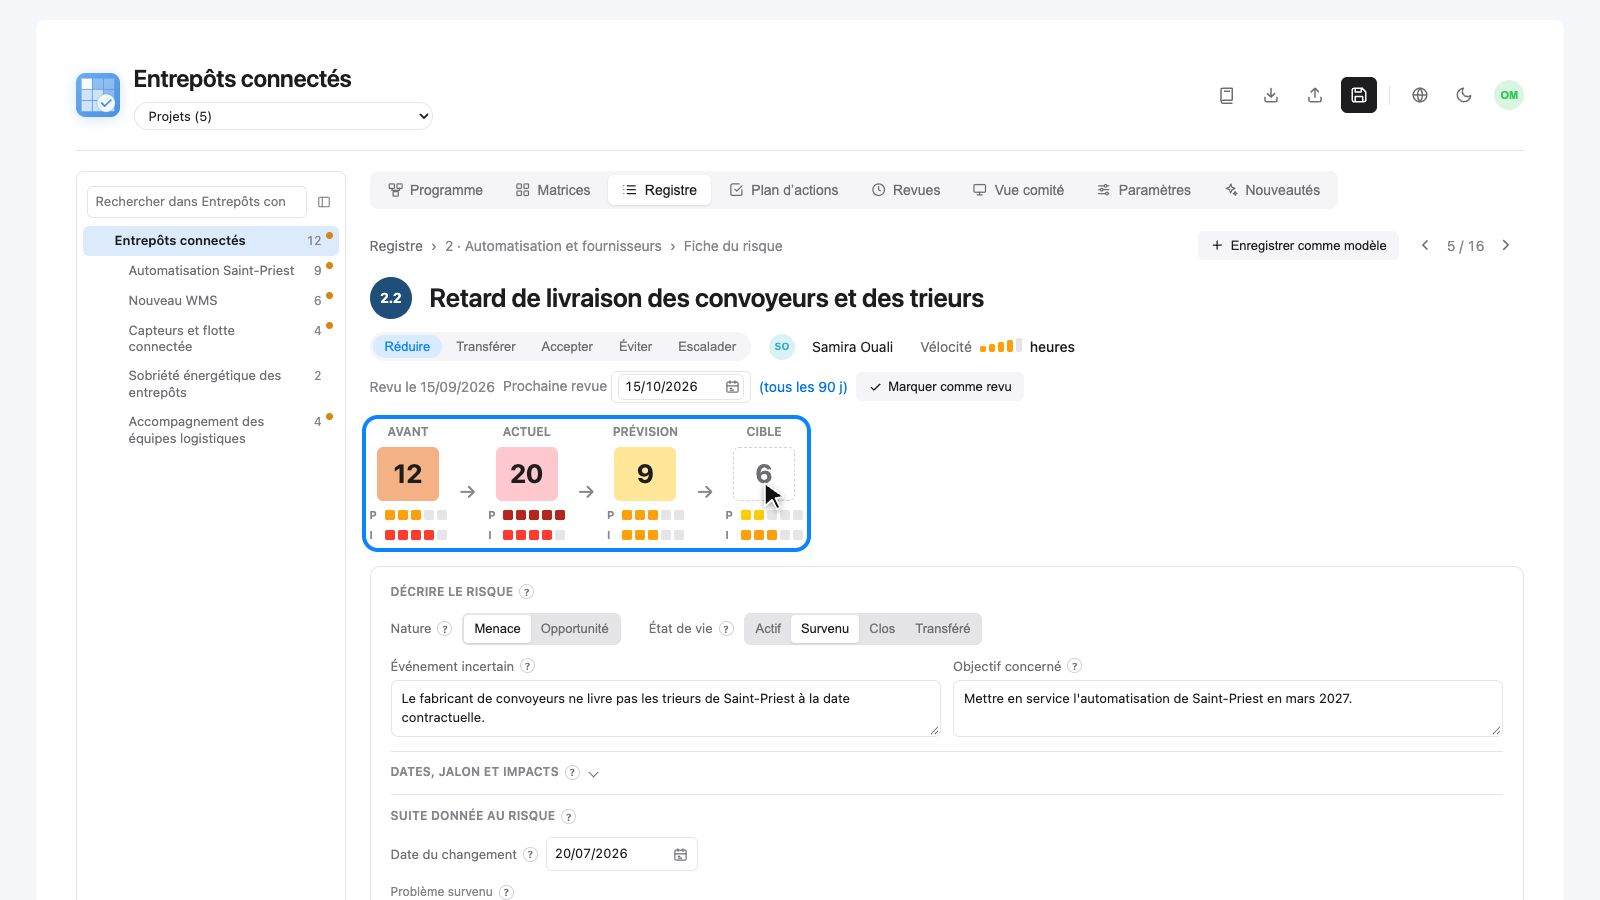1600x900 pixels.
Task: Select the Accepter strategy
Action: 567,347
